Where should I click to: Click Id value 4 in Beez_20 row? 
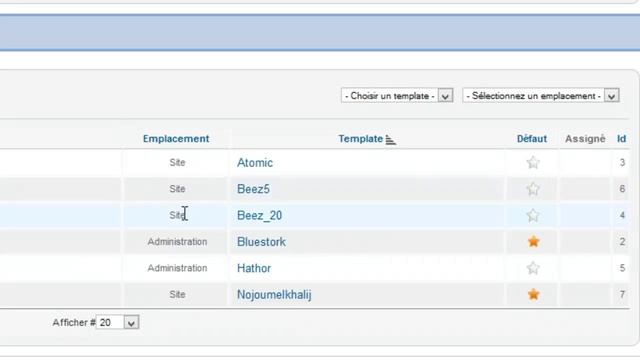click(x=622, y=215)
